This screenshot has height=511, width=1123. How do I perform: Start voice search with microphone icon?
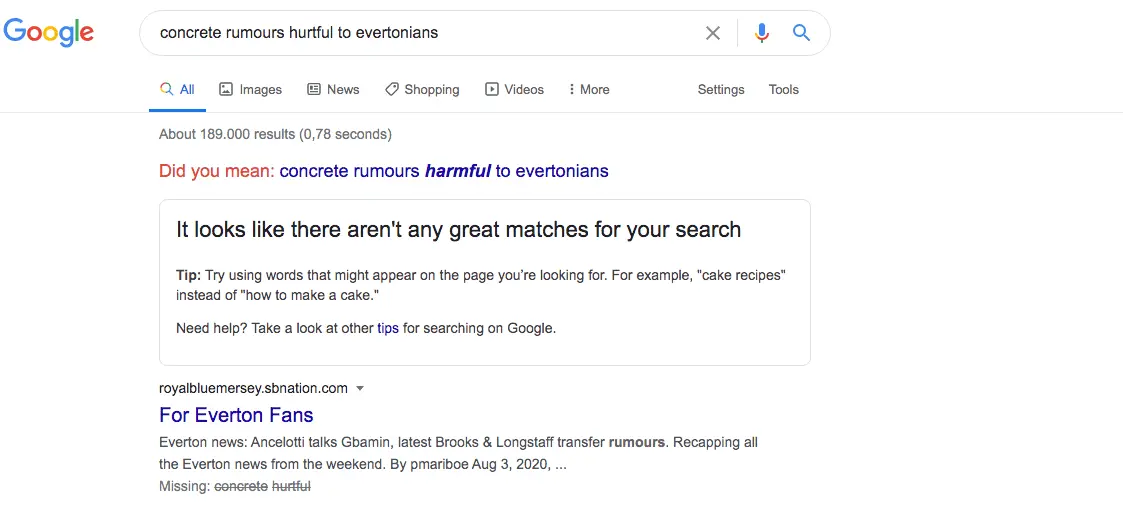762,33
